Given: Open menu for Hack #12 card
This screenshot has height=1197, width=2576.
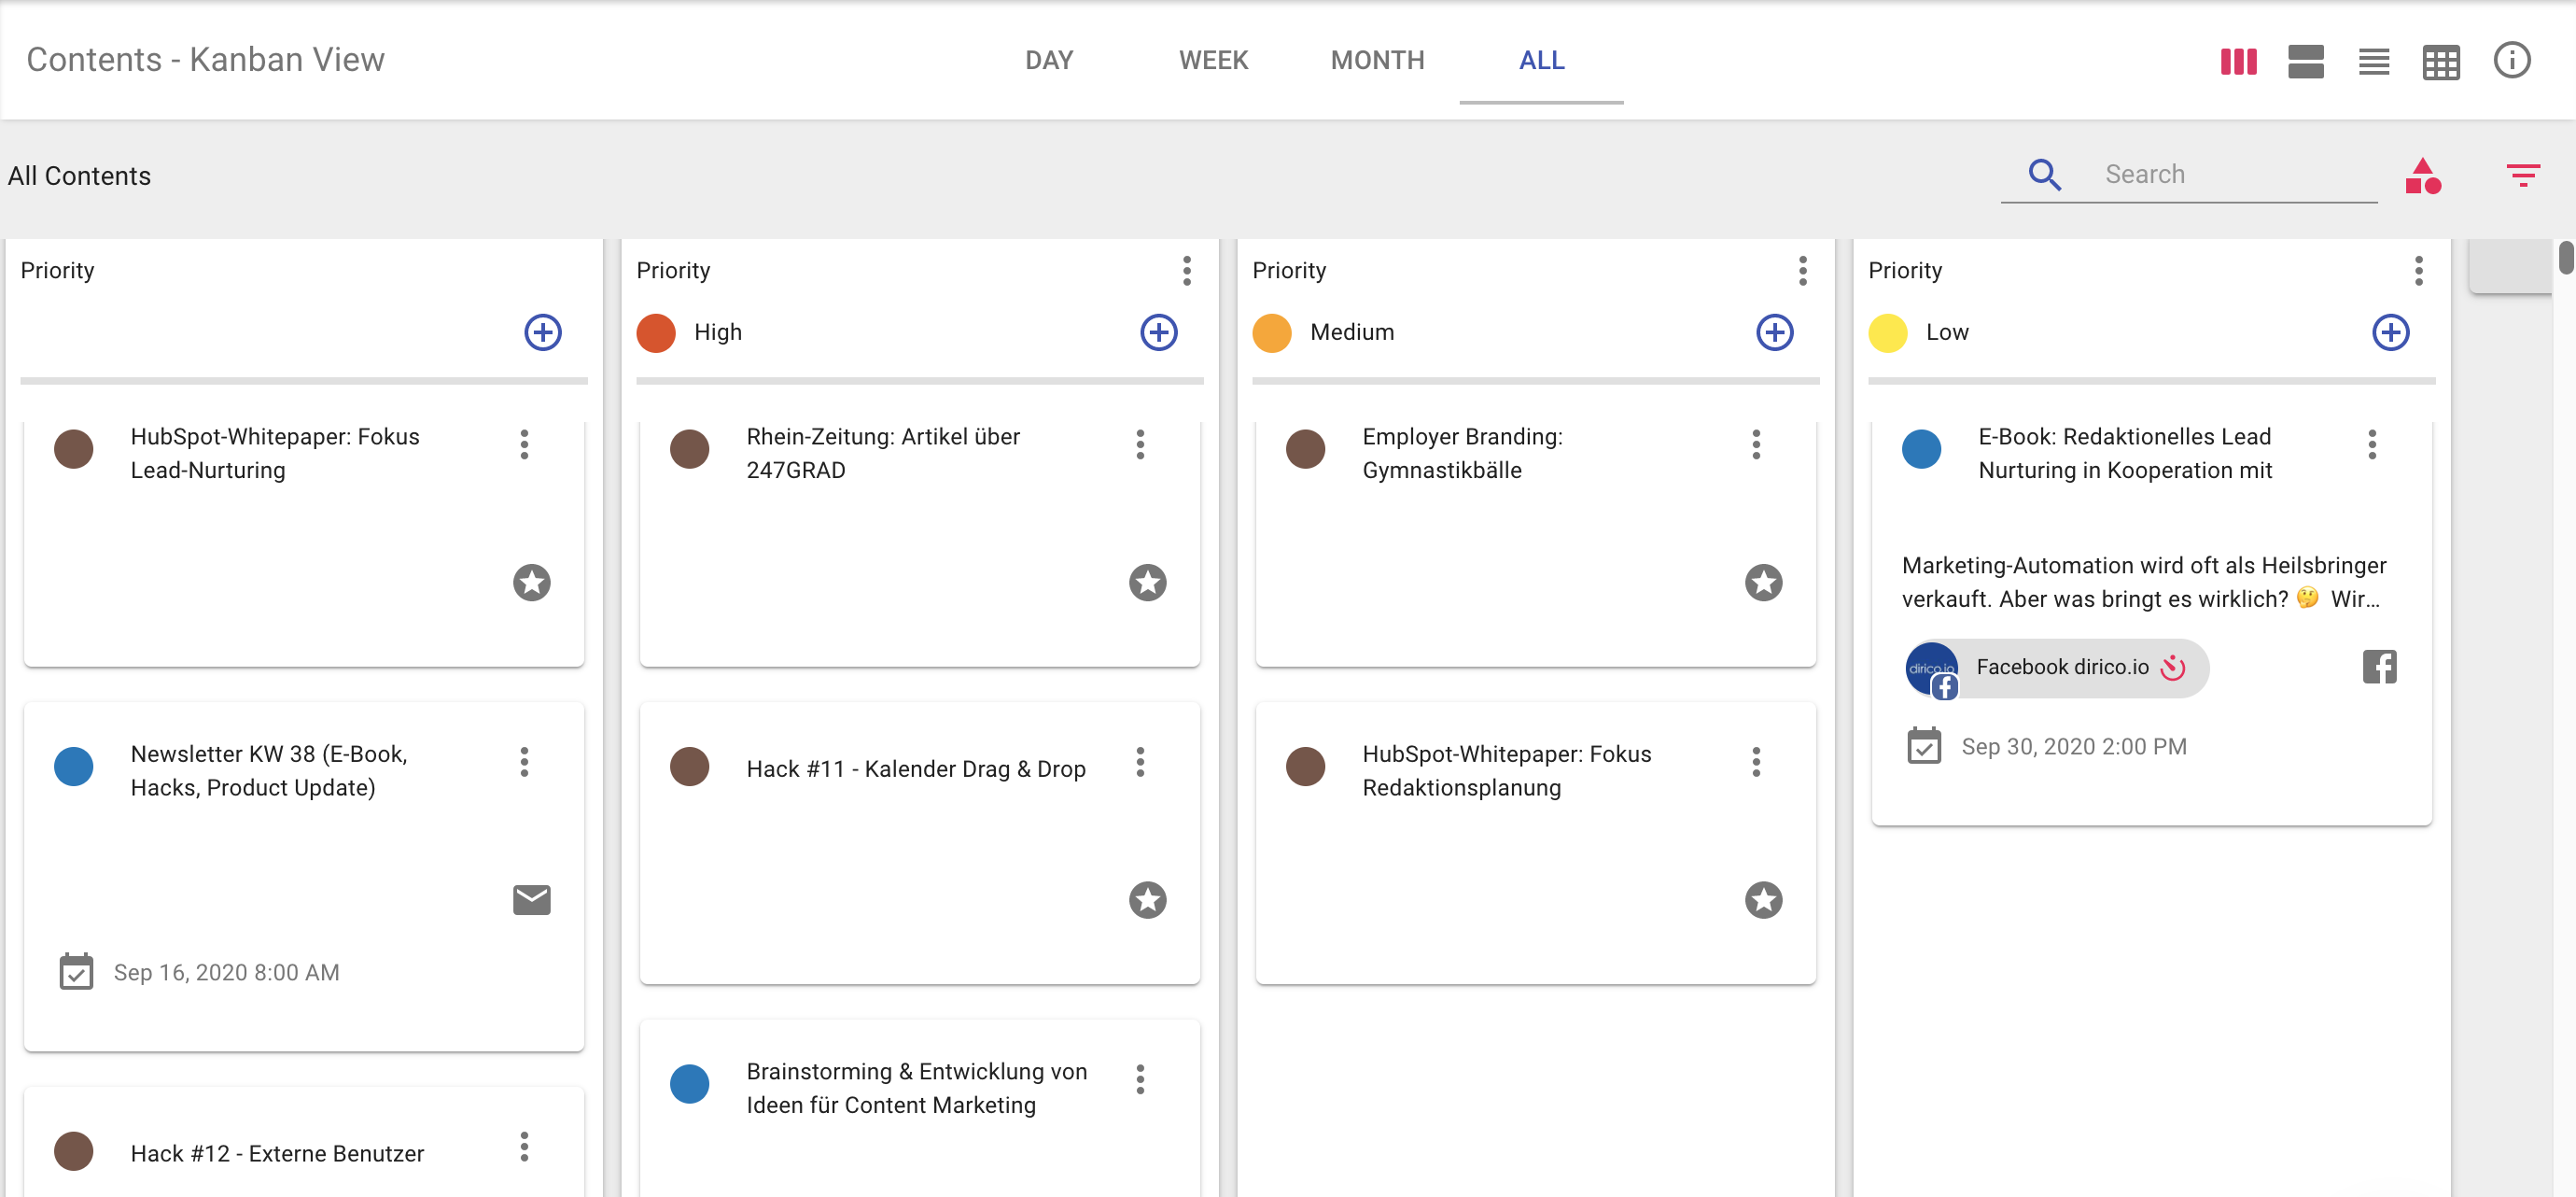Looking at the screenshot, I should (523, 1147).
